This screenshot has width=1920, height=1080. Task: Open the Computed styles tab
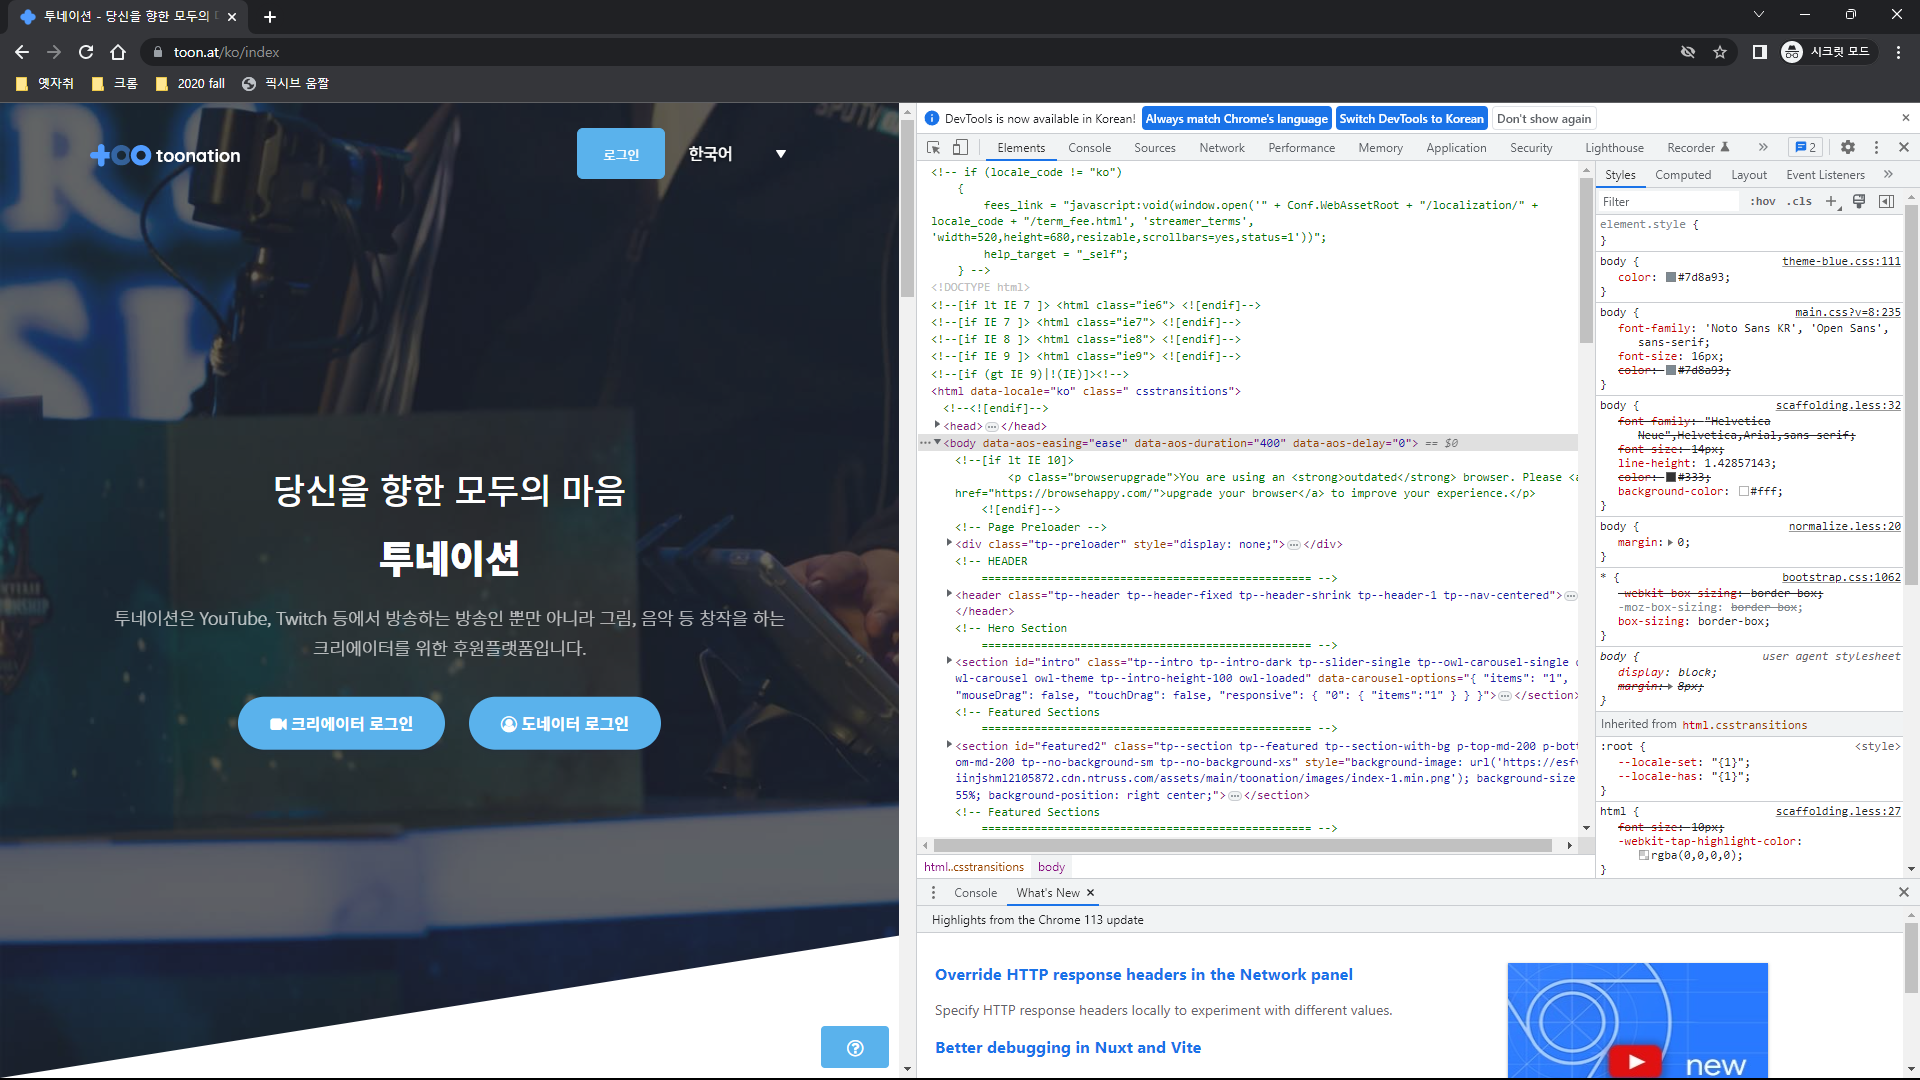tap(1683, 175)
